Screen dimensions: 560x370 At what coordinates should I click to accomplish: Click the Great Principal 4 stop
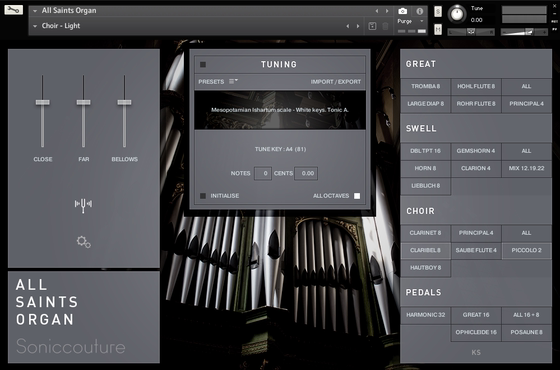click(x=526, y=104)
